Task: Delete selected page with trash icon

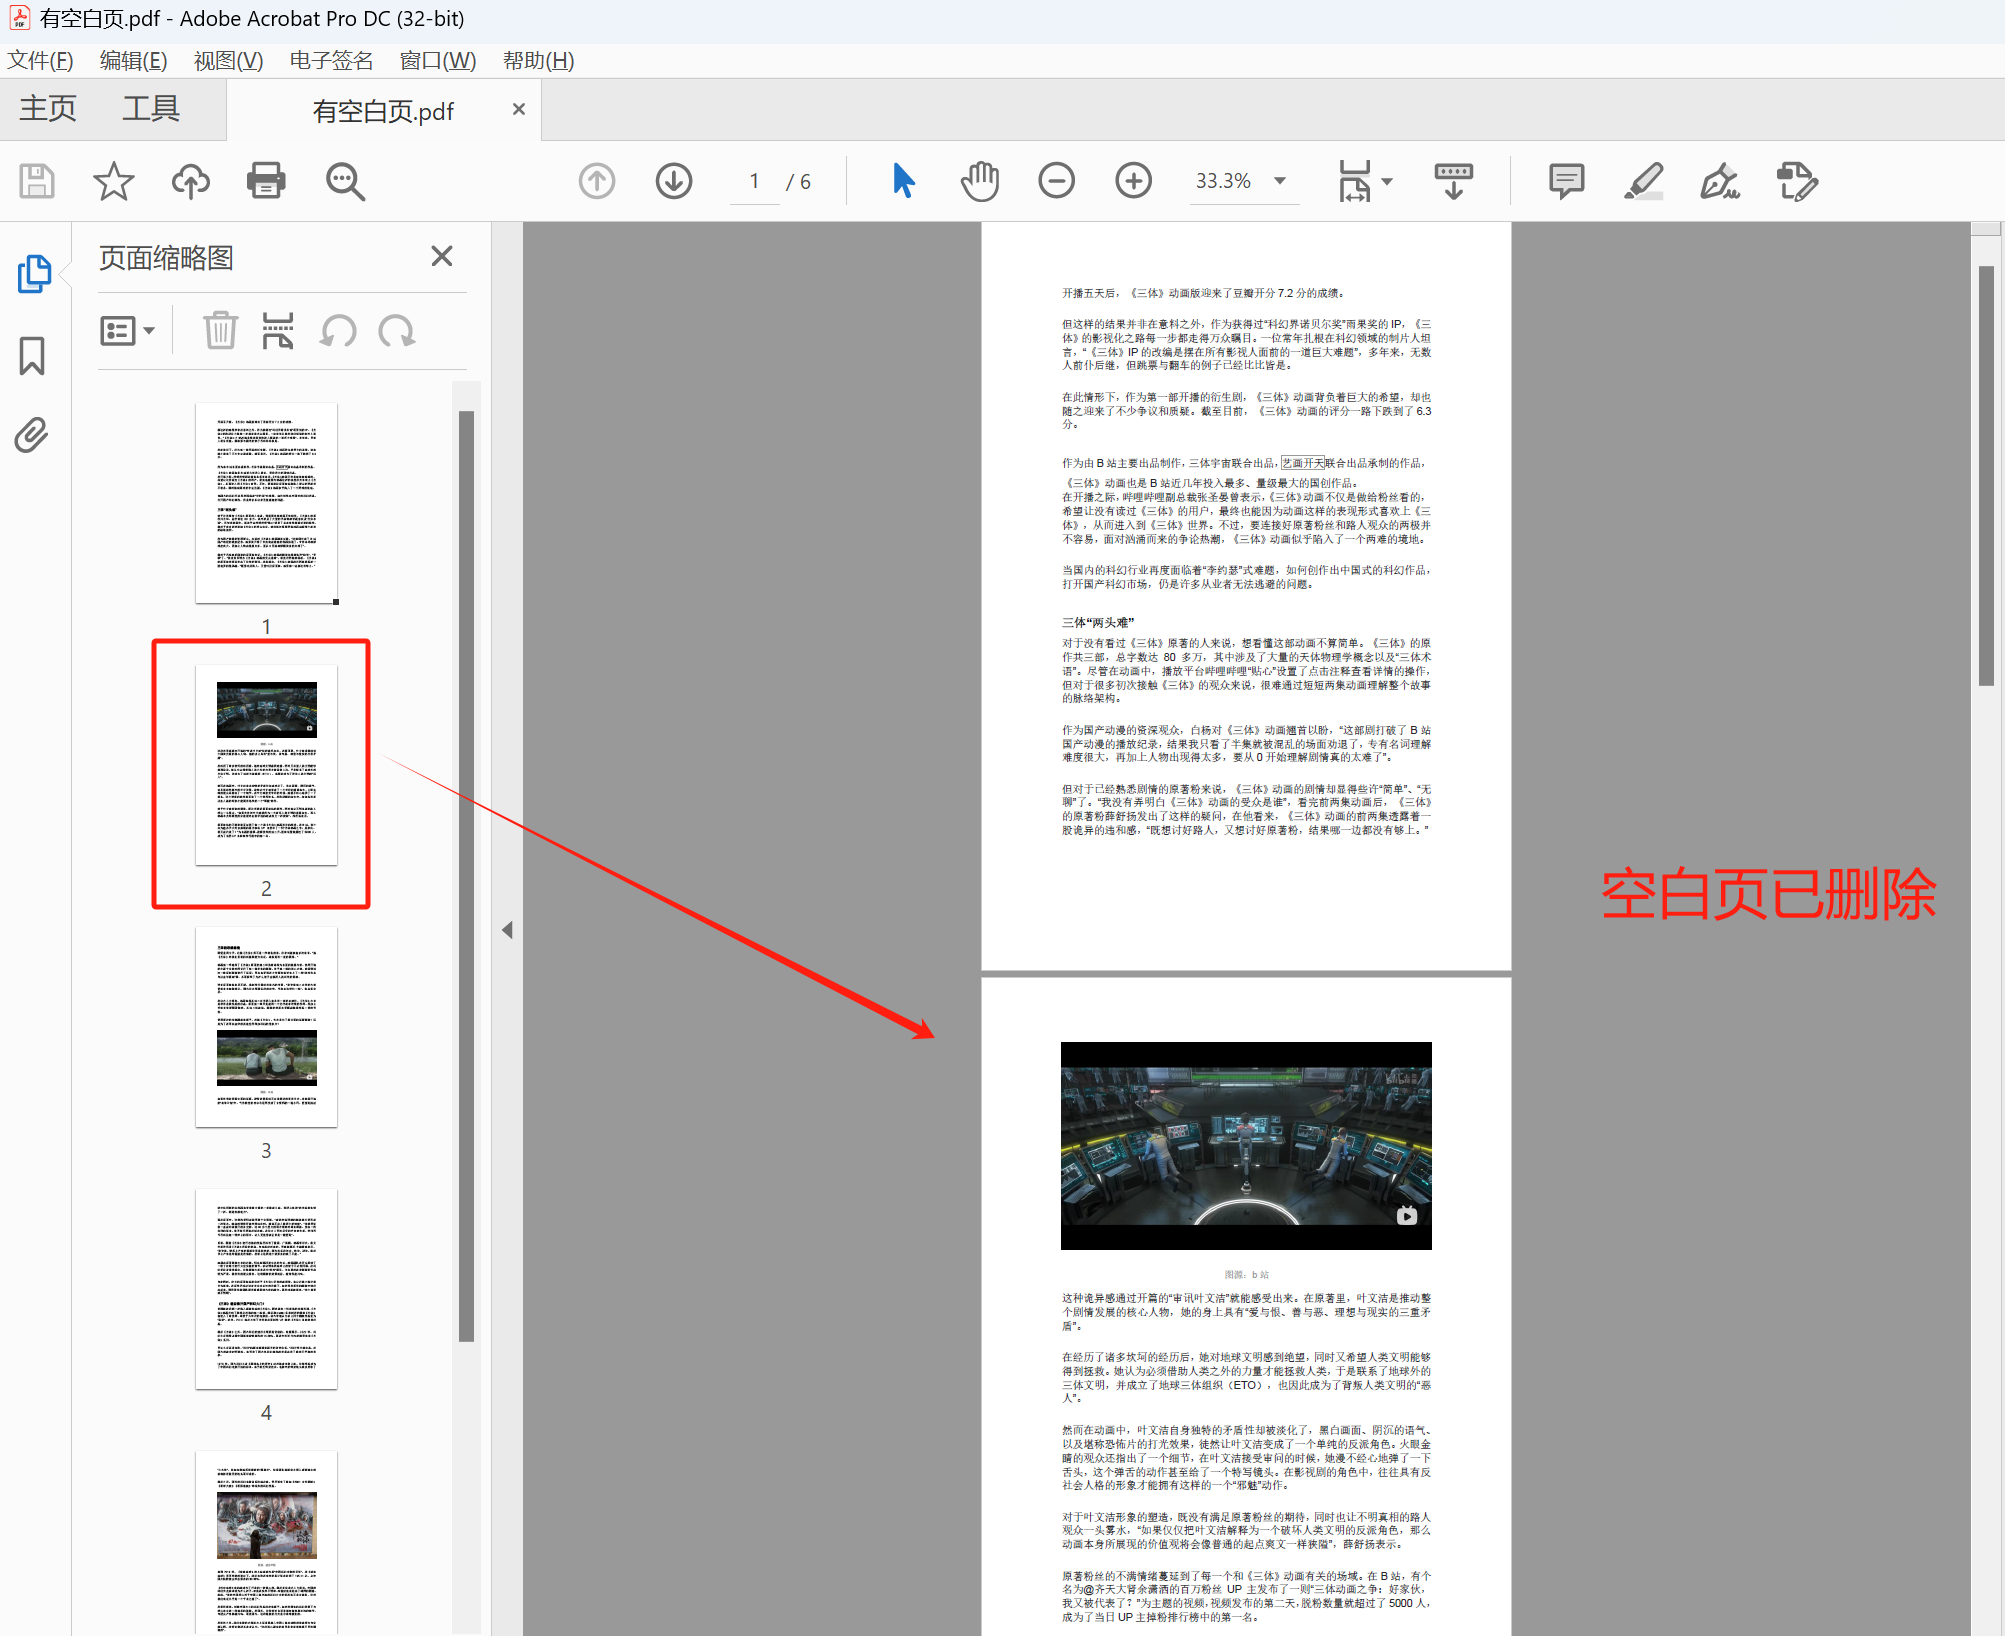Action: click(220, 331)
